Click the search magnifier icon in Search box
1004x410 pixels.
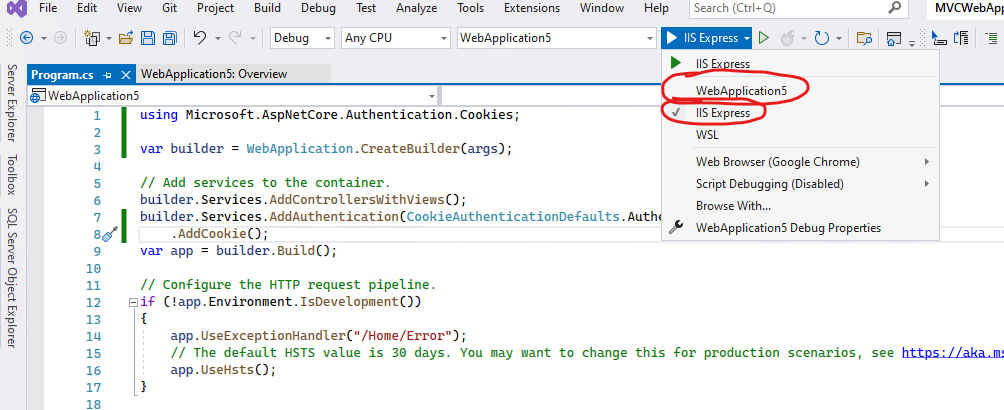[x=895, y=8]
